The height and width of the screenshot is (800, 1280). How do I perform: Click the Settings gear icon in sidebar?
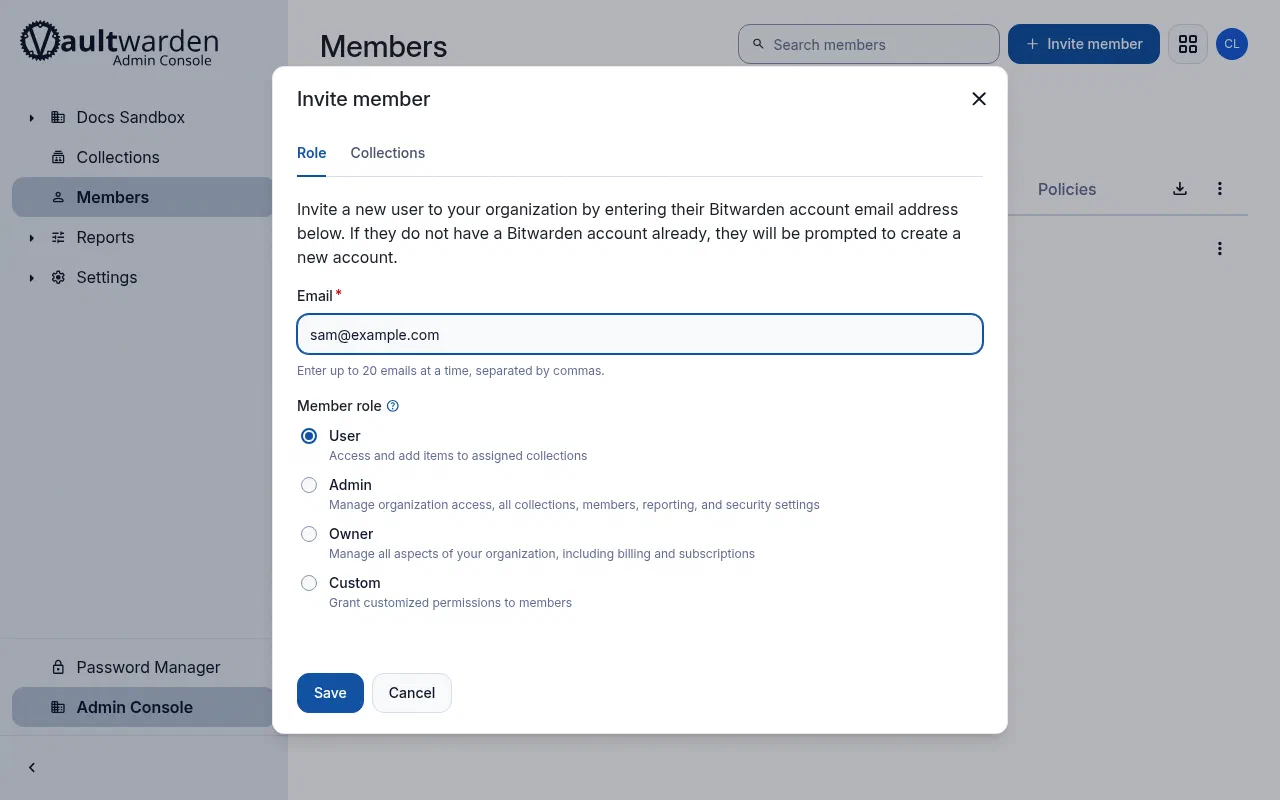click(58, 277)
